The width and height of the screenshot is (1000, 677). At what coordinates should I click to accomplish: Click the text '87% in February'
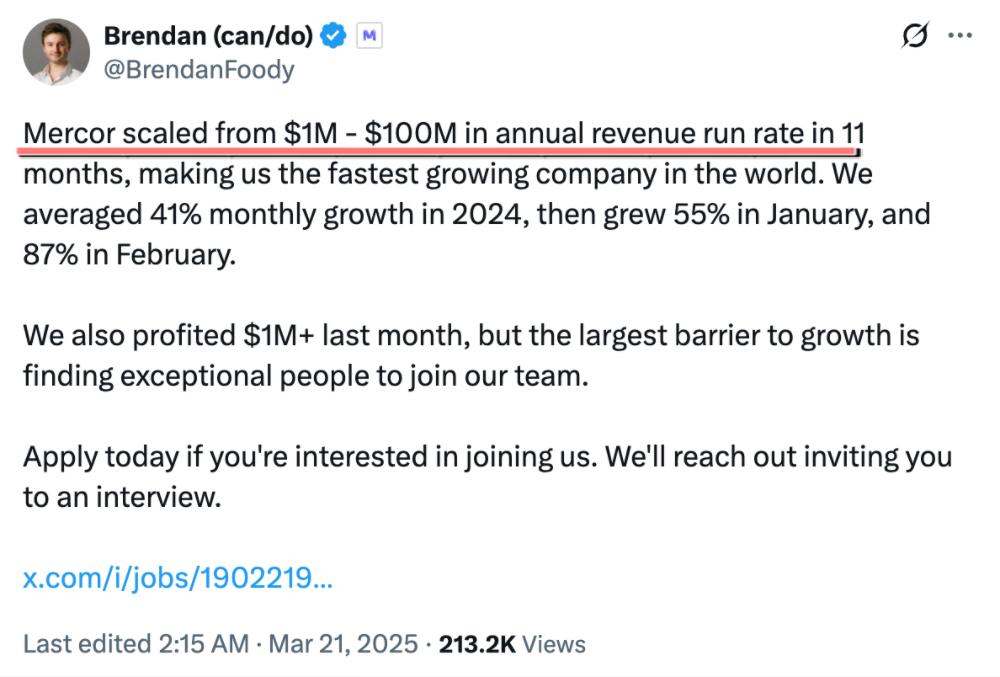point(130,253)
